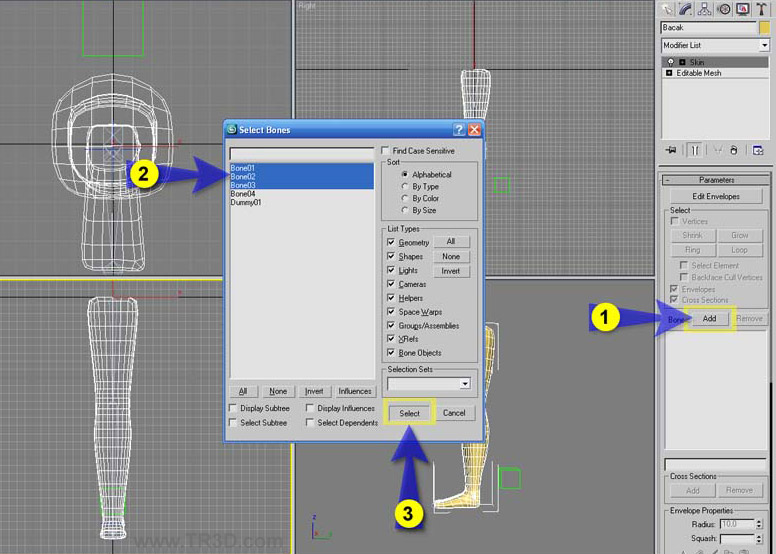Click Select to confirm bones
Screen dimensions: 776x554
pos(409,413)
